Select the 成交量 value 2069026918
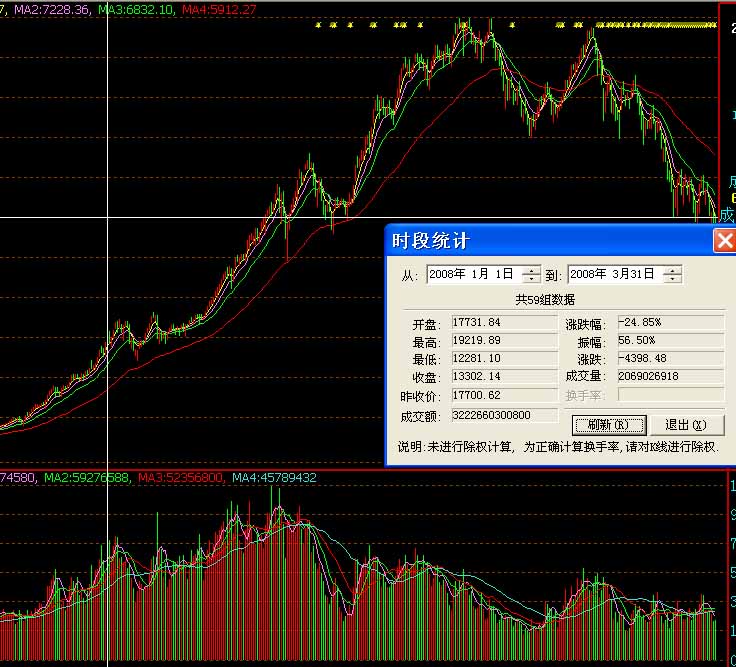The height and width of the screenshot is (667, 736). [671, 376]
